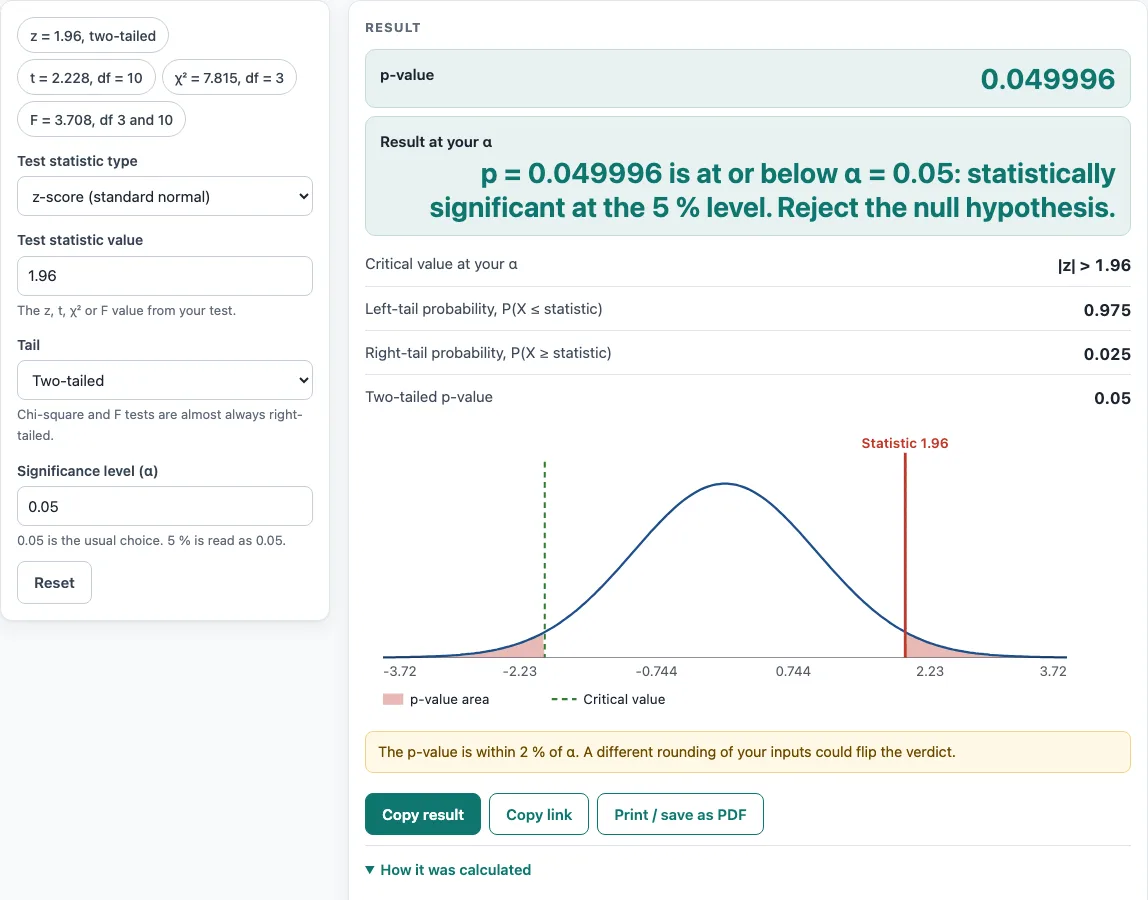Apply preset χ² = 7.815, df = 3
This screenshot has width=1148, height=900.
[229, 78]
